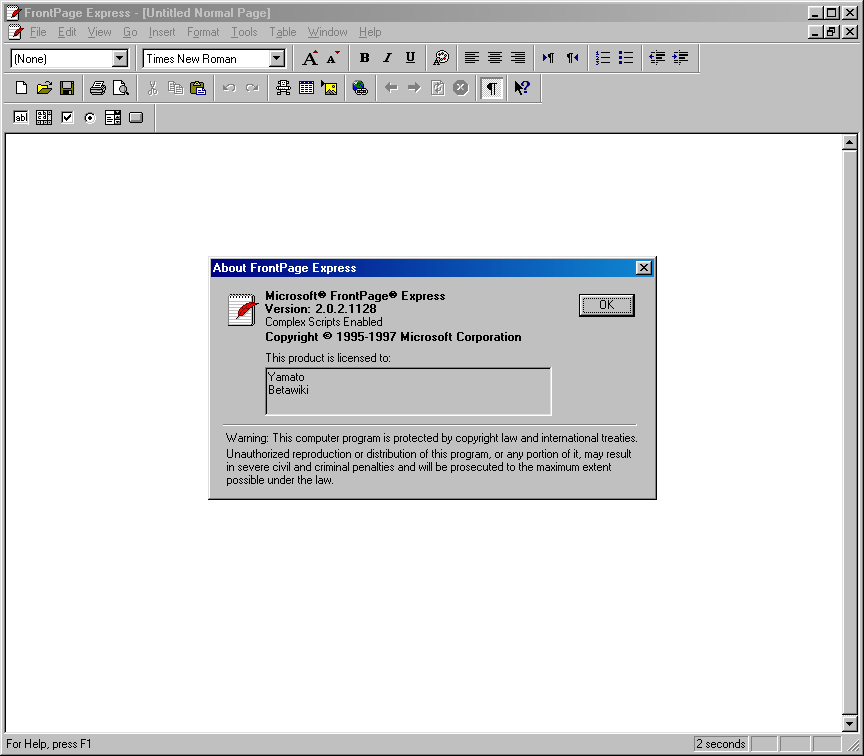Screen dimensions: 864x756
Task: Open the Window menu
Action: coord(327,32)
